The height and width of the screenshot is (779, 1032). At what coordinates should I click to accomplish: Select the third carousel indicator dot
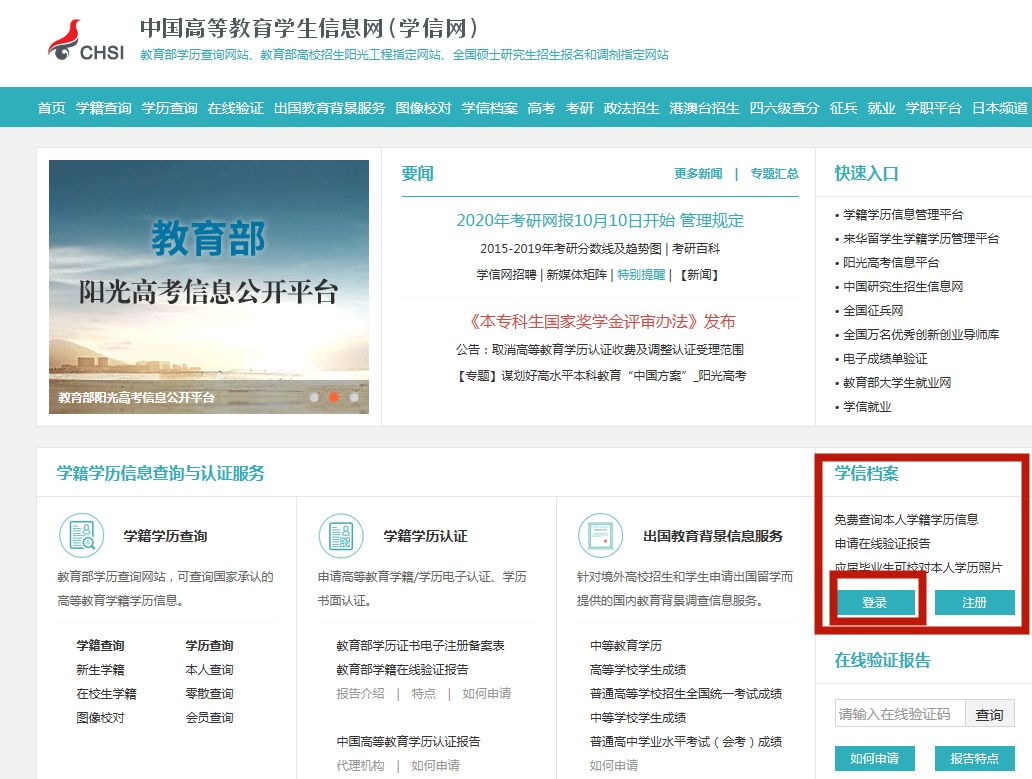[354, 397]
